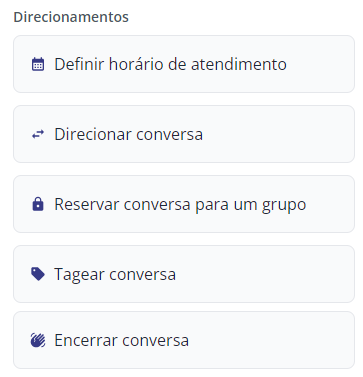Screen dimensions: 363x377
Task: Select the 'Reservar conversa para um grupo' text
Action: [180, 205]
